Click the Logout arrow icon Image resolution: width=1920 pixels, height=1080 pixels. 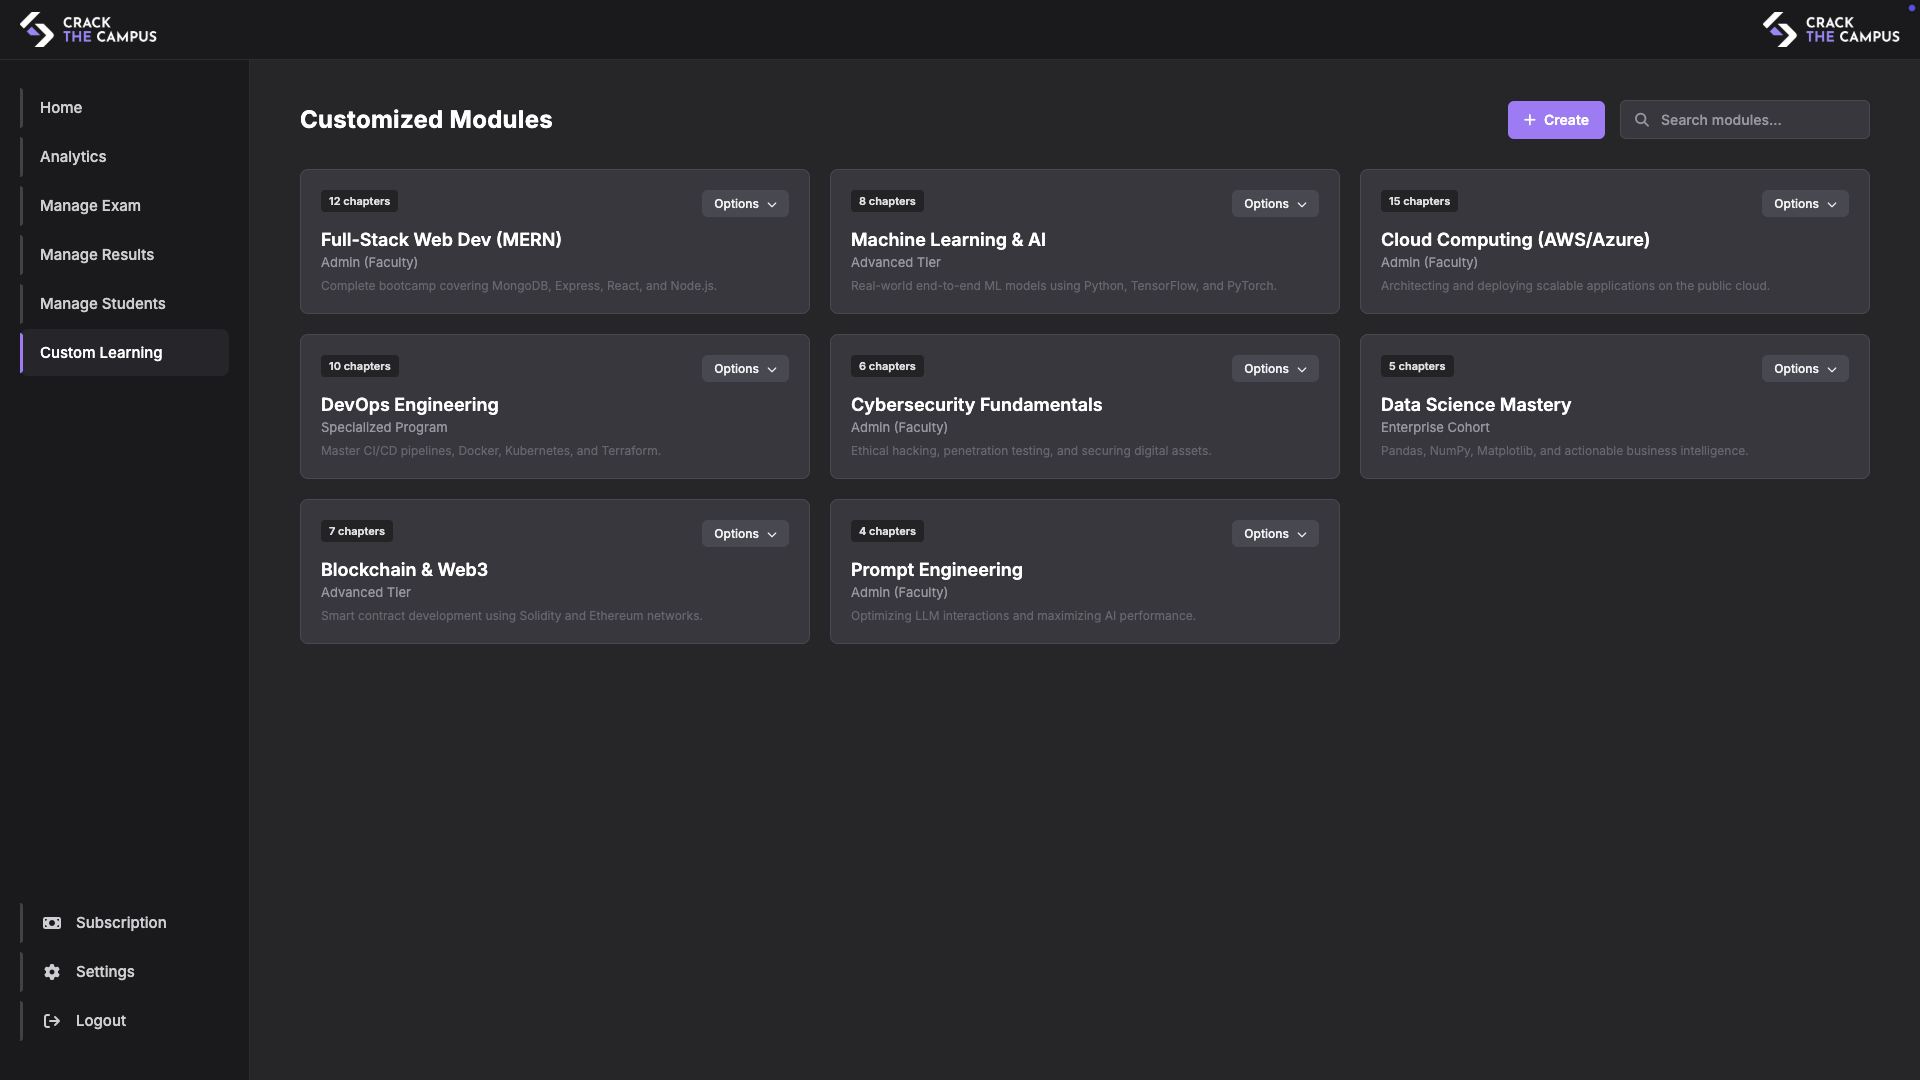[52, 1021]
